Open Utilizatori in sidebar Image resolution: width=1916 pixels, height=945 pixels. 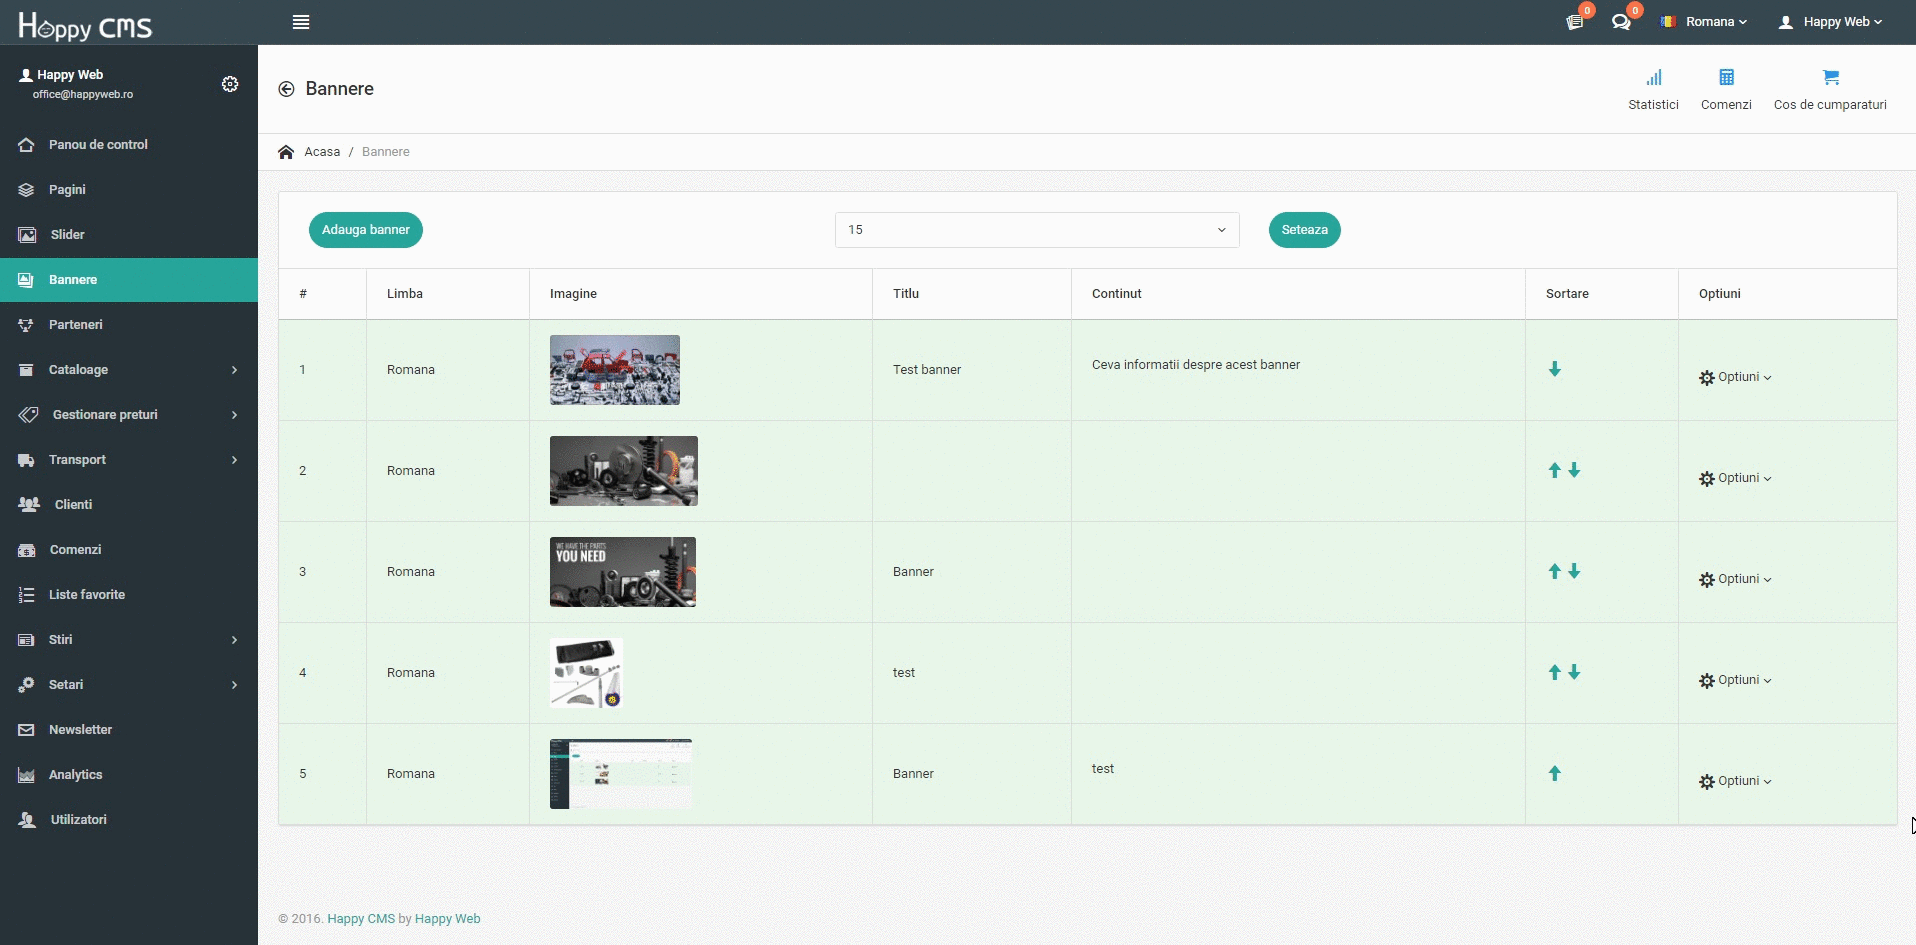(129, 820)
